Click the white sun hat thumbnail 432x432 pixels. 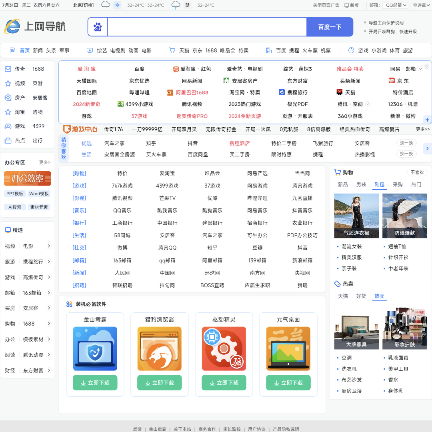coord(404,216)
